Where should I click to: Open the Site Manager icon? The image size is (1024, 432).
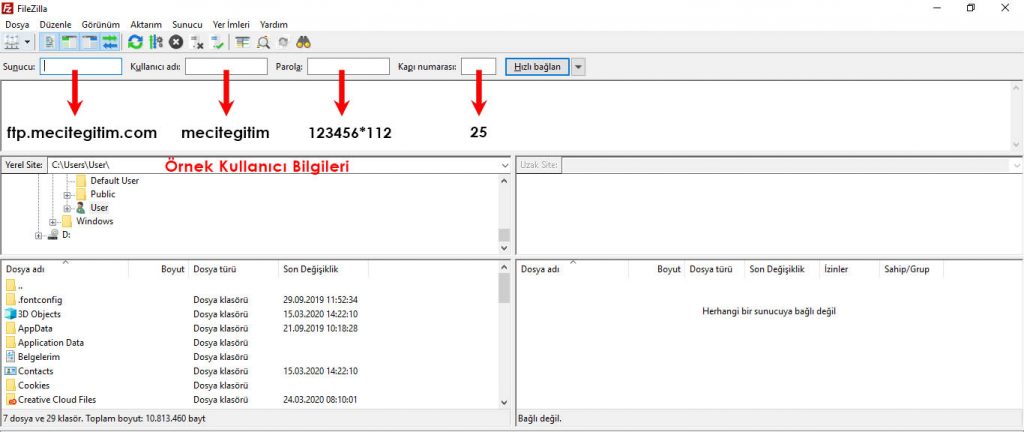click(12, 42)
